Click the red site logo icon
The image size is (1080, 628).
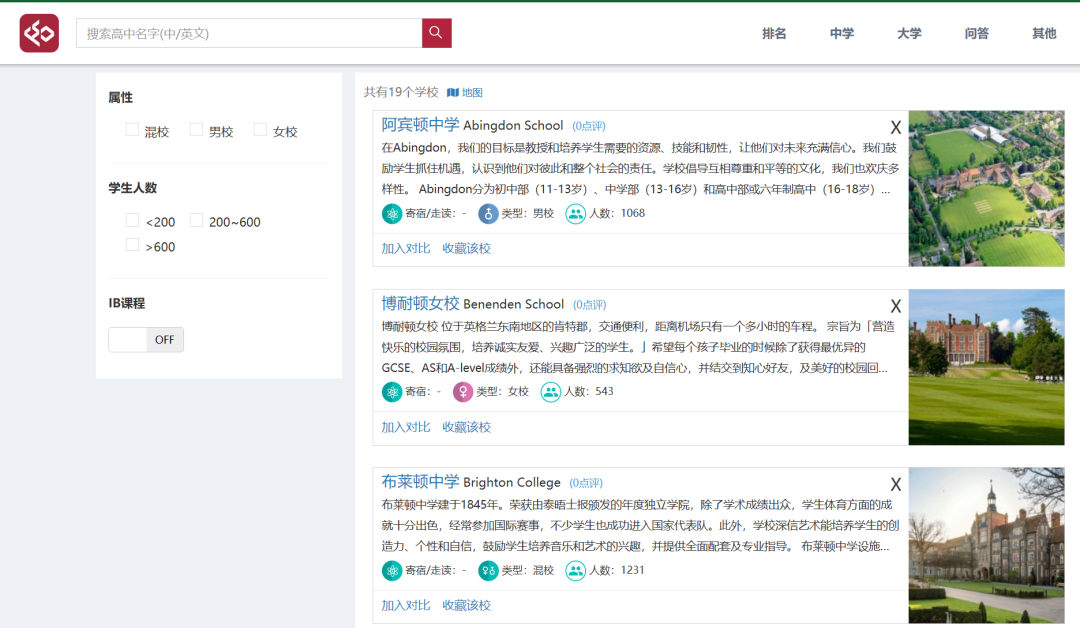click(39, 33)
